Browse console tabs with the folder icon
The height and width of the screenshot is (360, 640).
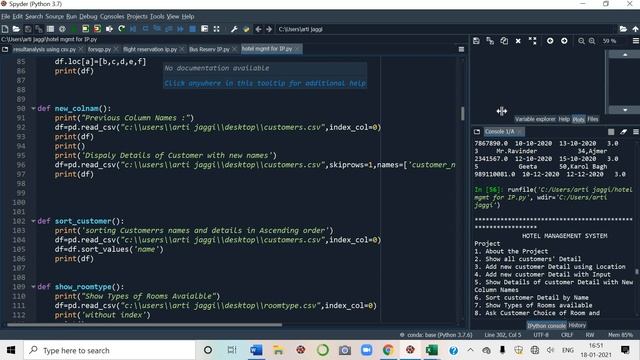(x=477, y=131)
